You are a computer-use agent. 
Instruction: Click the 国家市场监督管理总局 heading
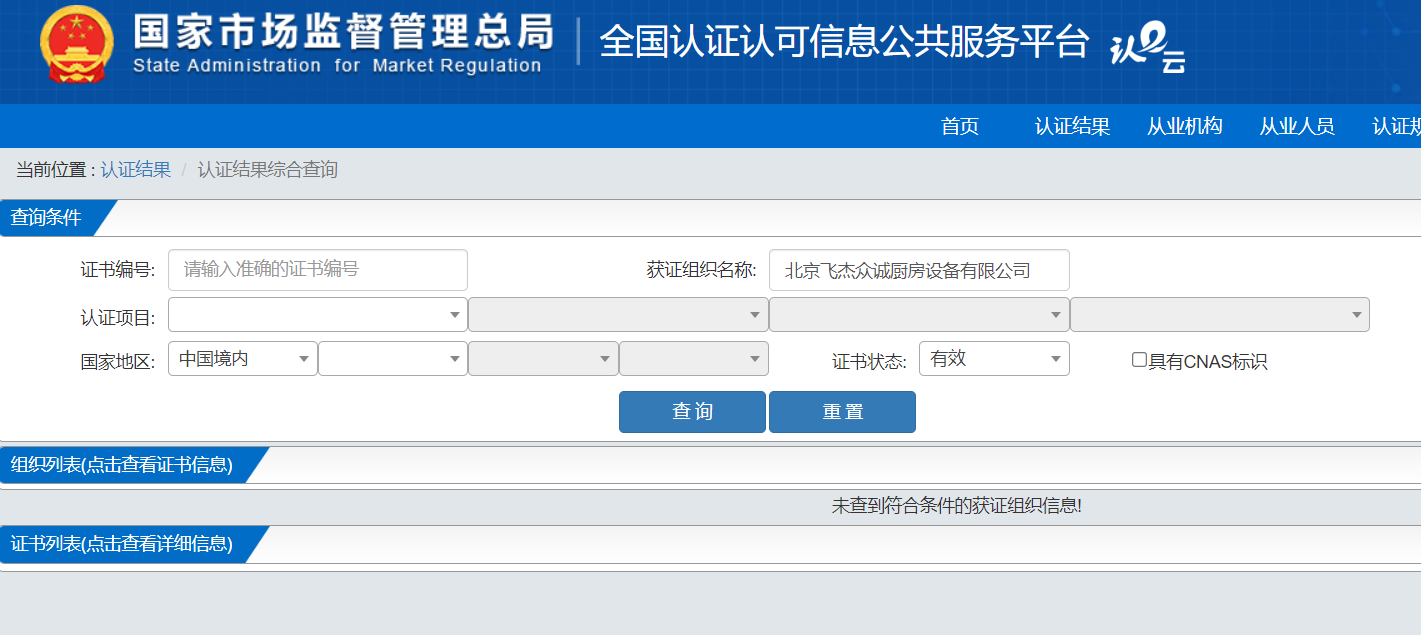[x=343, y=31]
